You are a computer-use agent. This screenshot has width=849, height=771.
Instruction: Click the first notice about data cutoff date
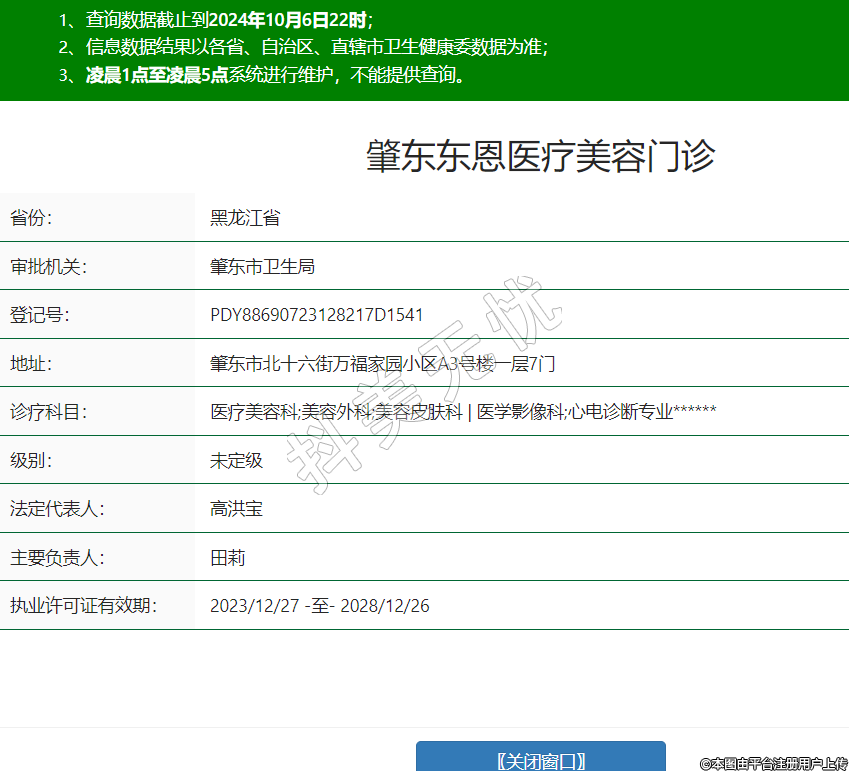pos(215,20)
